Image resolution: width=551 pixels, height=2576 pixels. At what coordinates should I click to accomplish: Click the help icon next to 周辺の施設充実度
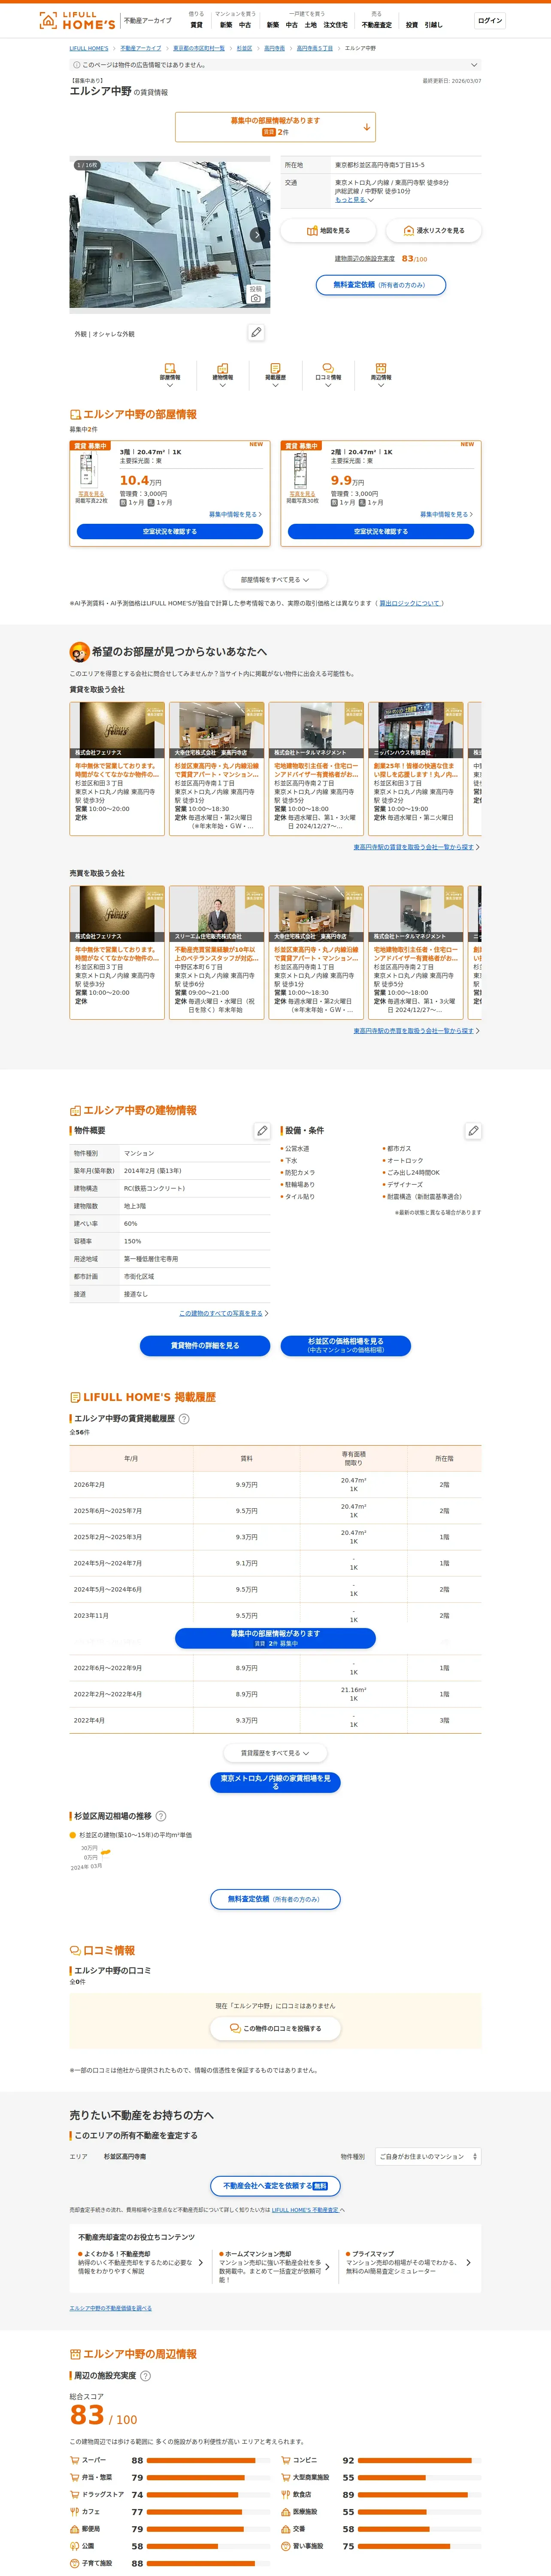coord(145,2376)
